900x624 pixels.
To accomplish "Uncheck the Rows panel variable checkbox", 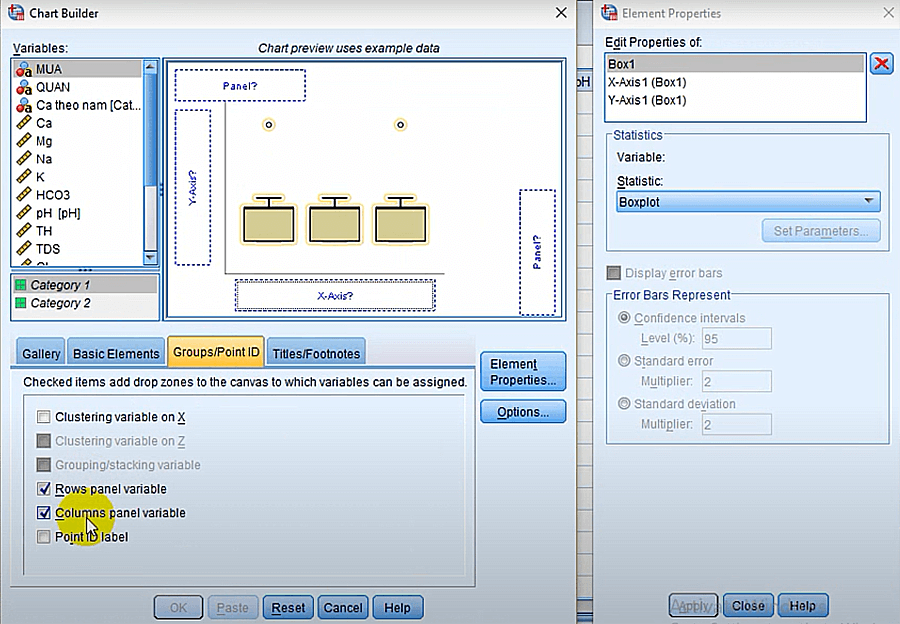I will pyautogui.click(x=44, y=489).
